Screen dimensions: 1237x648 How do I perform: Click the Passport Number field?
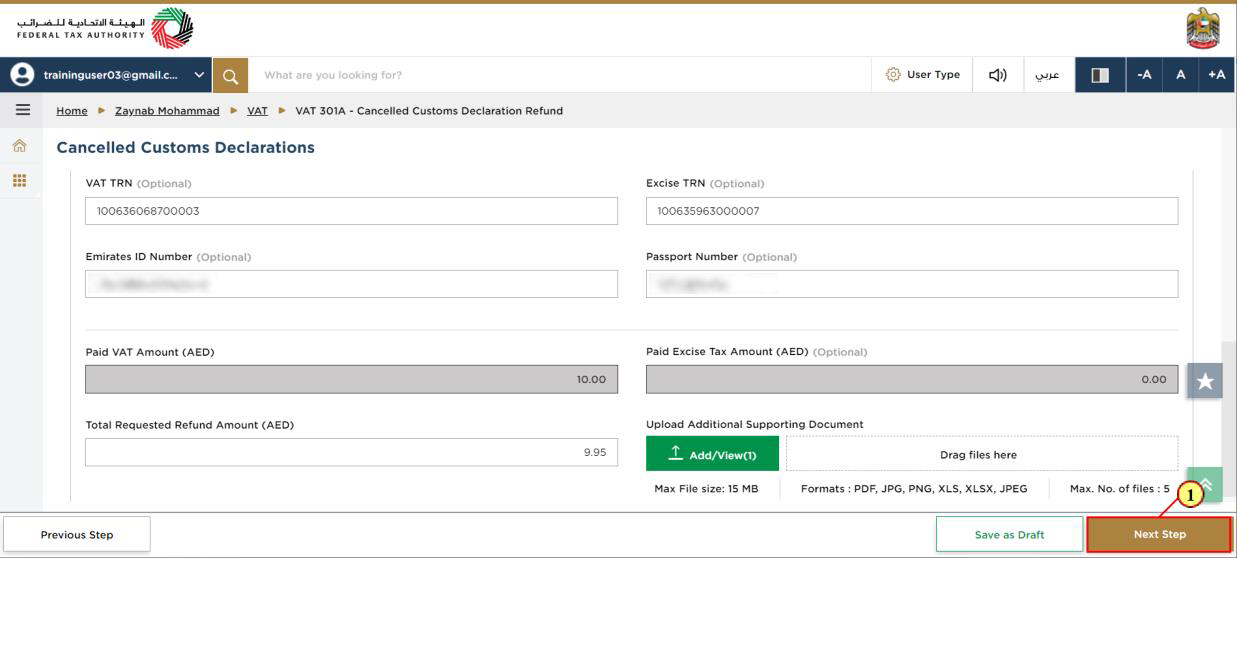tap(912, 284)
